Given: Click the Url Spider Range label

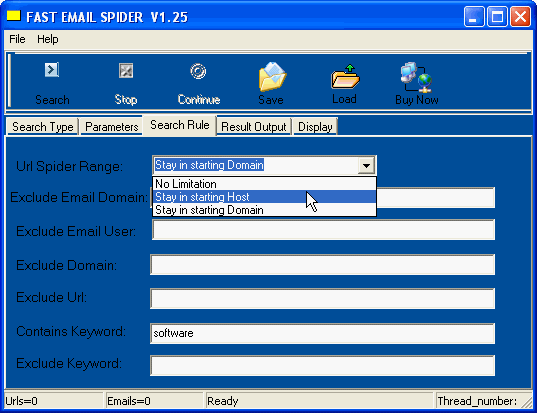Looking at the screenshot, I should pos(69,166).
